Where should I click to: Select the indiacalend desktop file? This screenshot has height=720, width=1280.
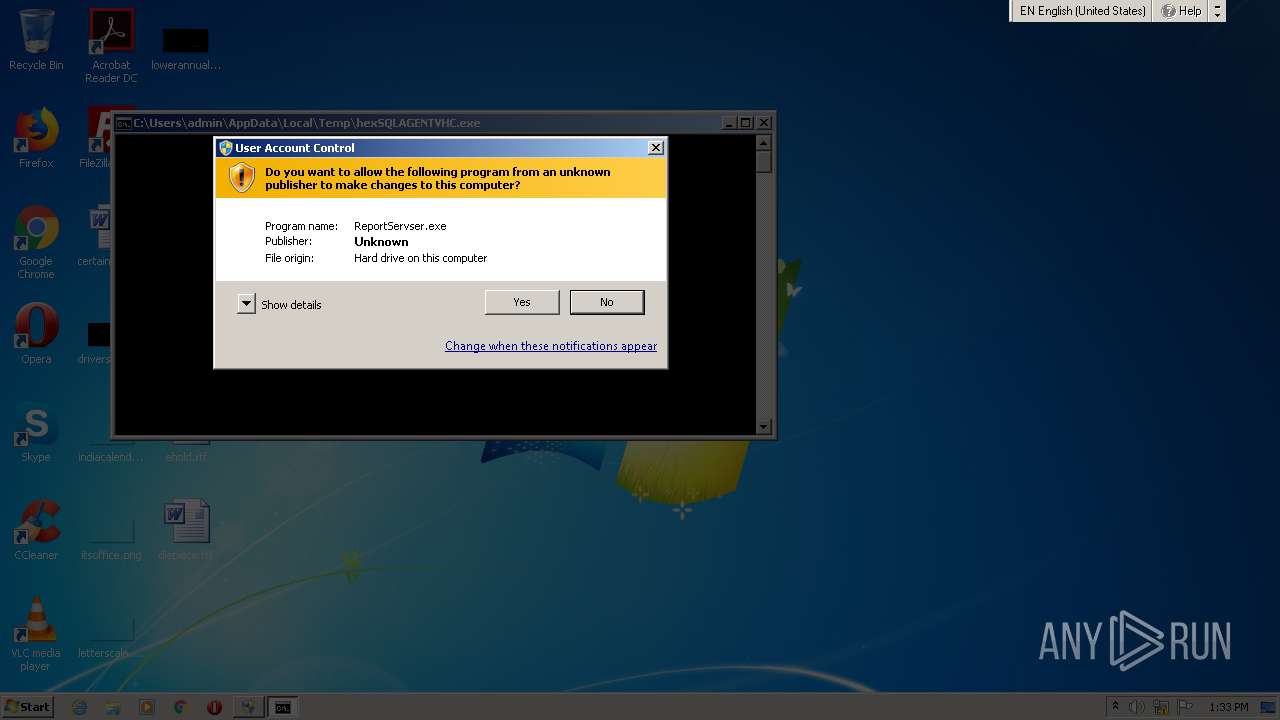click(111, 448)
